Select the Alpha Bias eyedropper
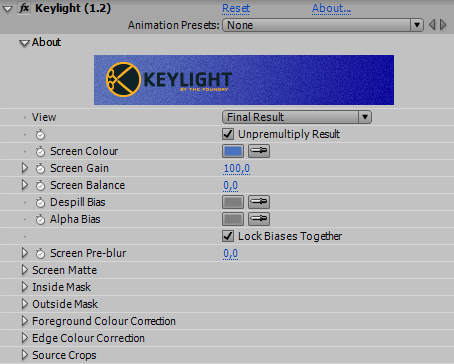The image size is (454, 364). [x=259, y=219]
